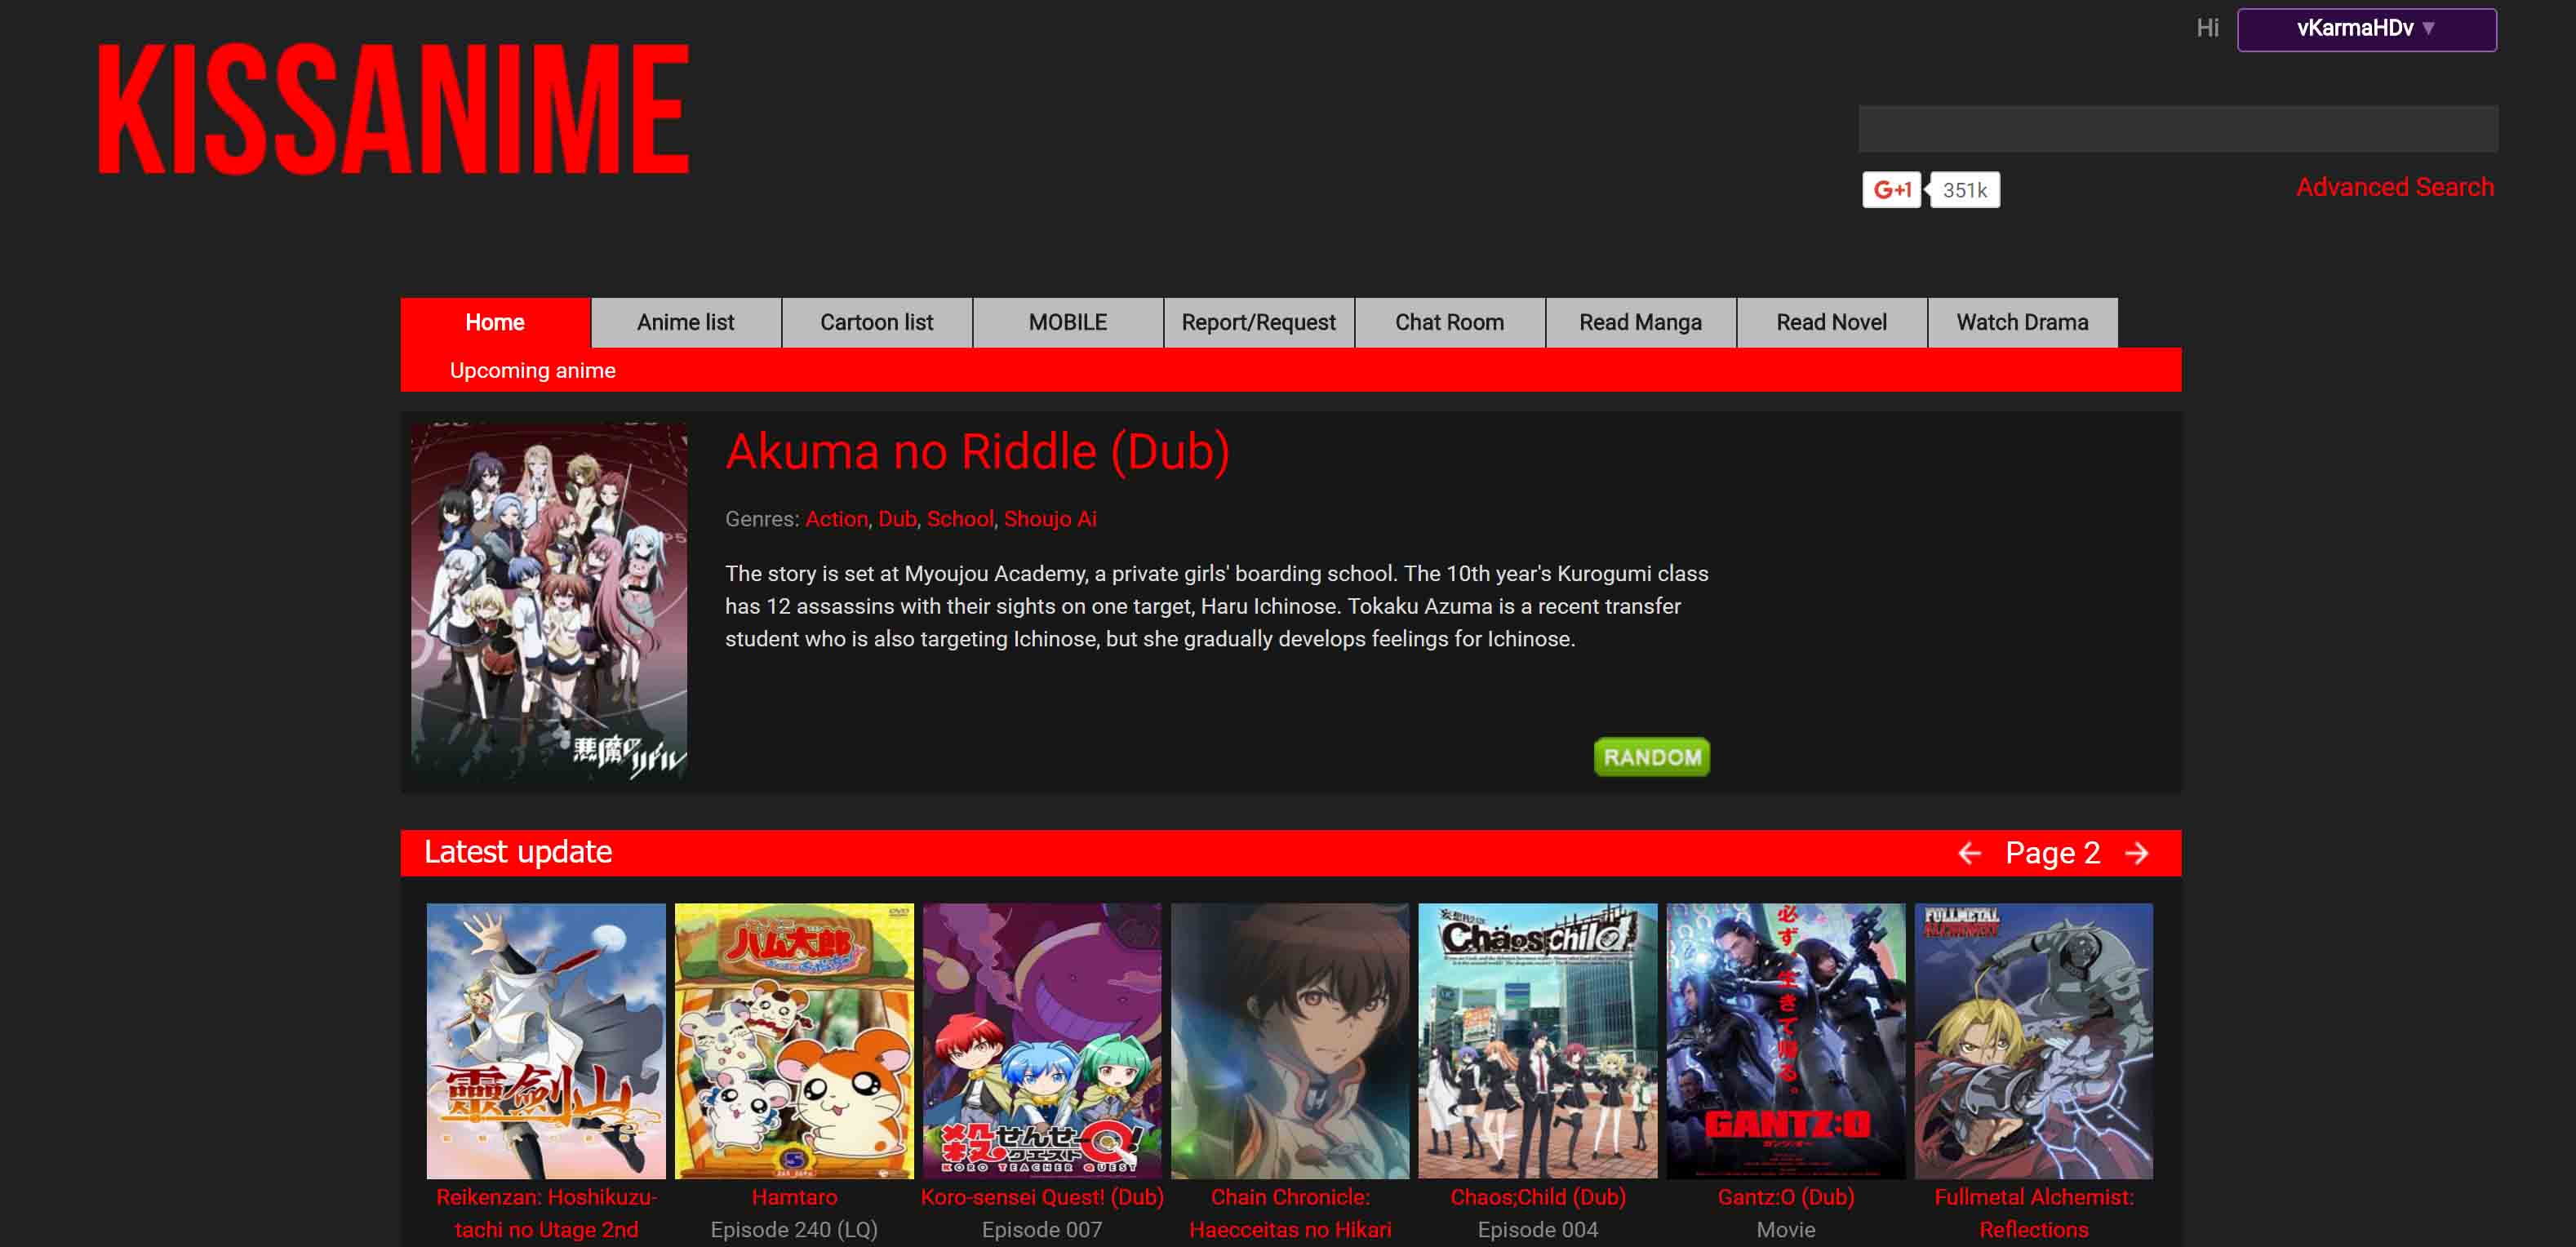This screenshot has height=1247, width=2576.
Task: Click the Hamtaro cover thumbnail
Action: tap(794, 1041)
